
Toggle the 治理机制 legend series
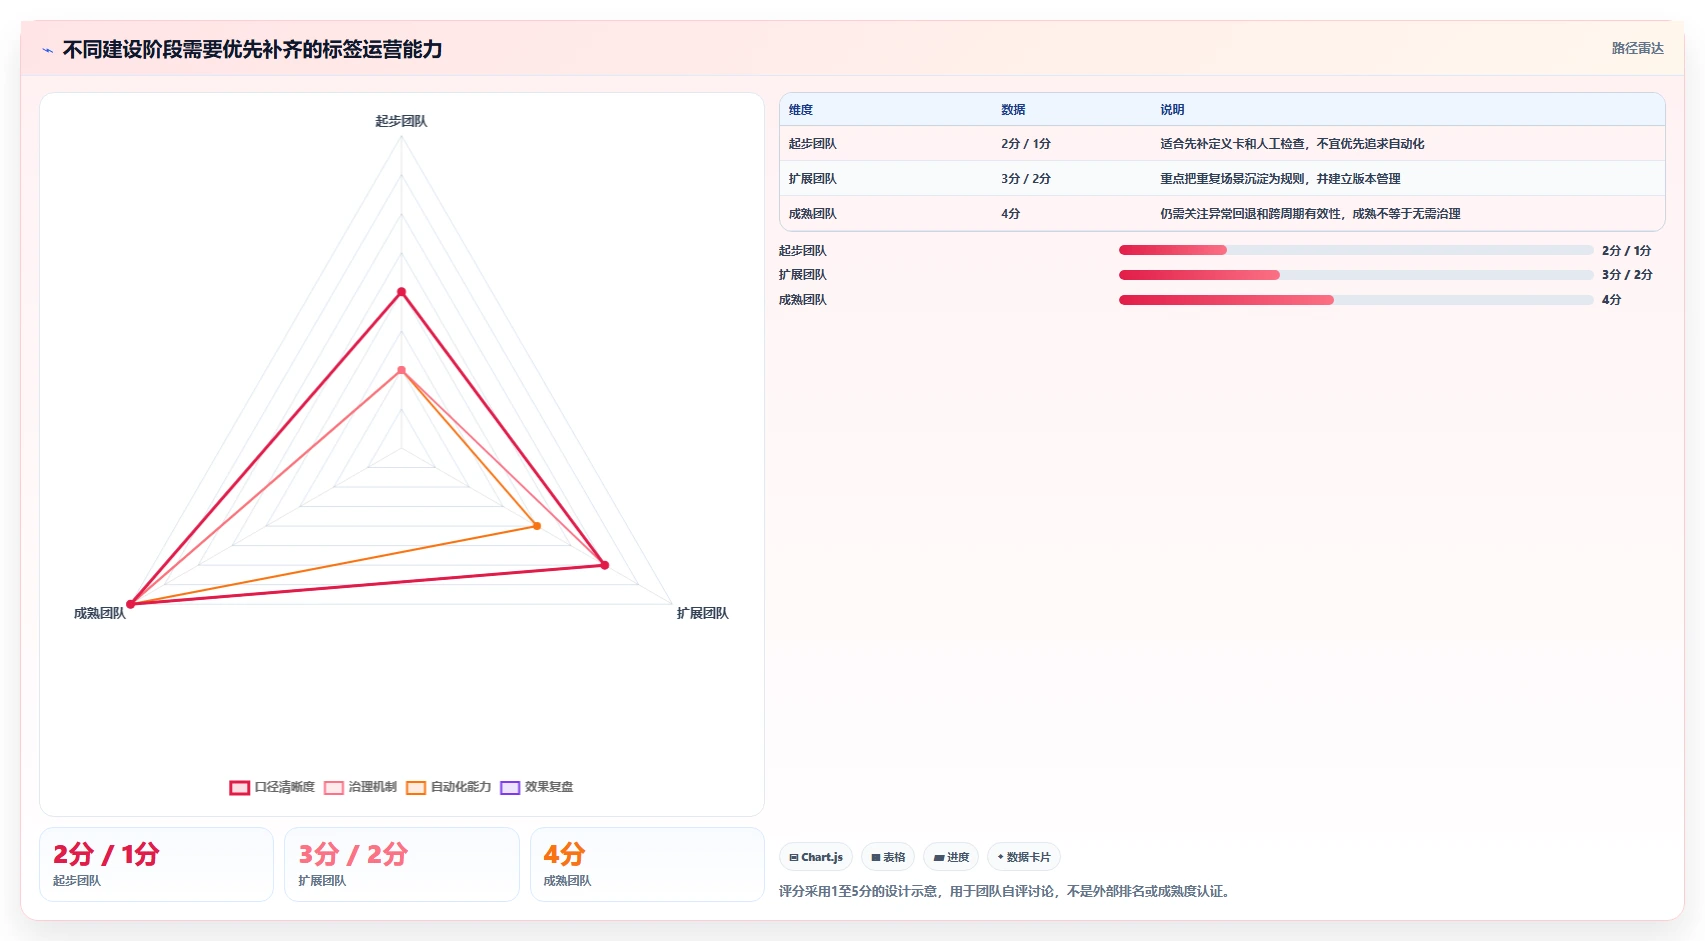point(360,787)
